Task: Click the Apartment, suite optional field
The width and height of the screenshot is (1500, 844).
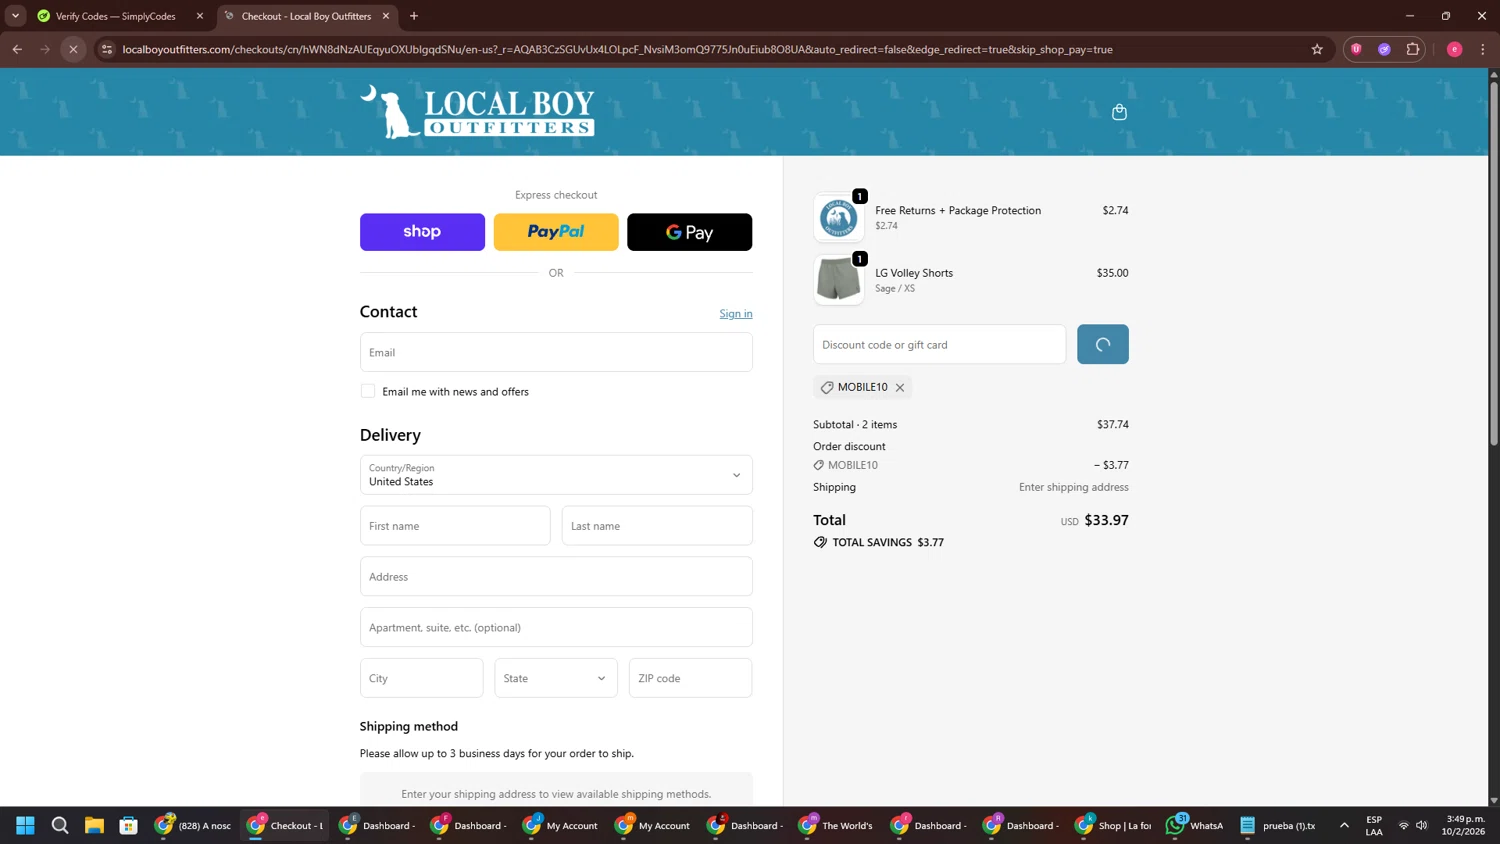Action: click(x=556, y=628)
